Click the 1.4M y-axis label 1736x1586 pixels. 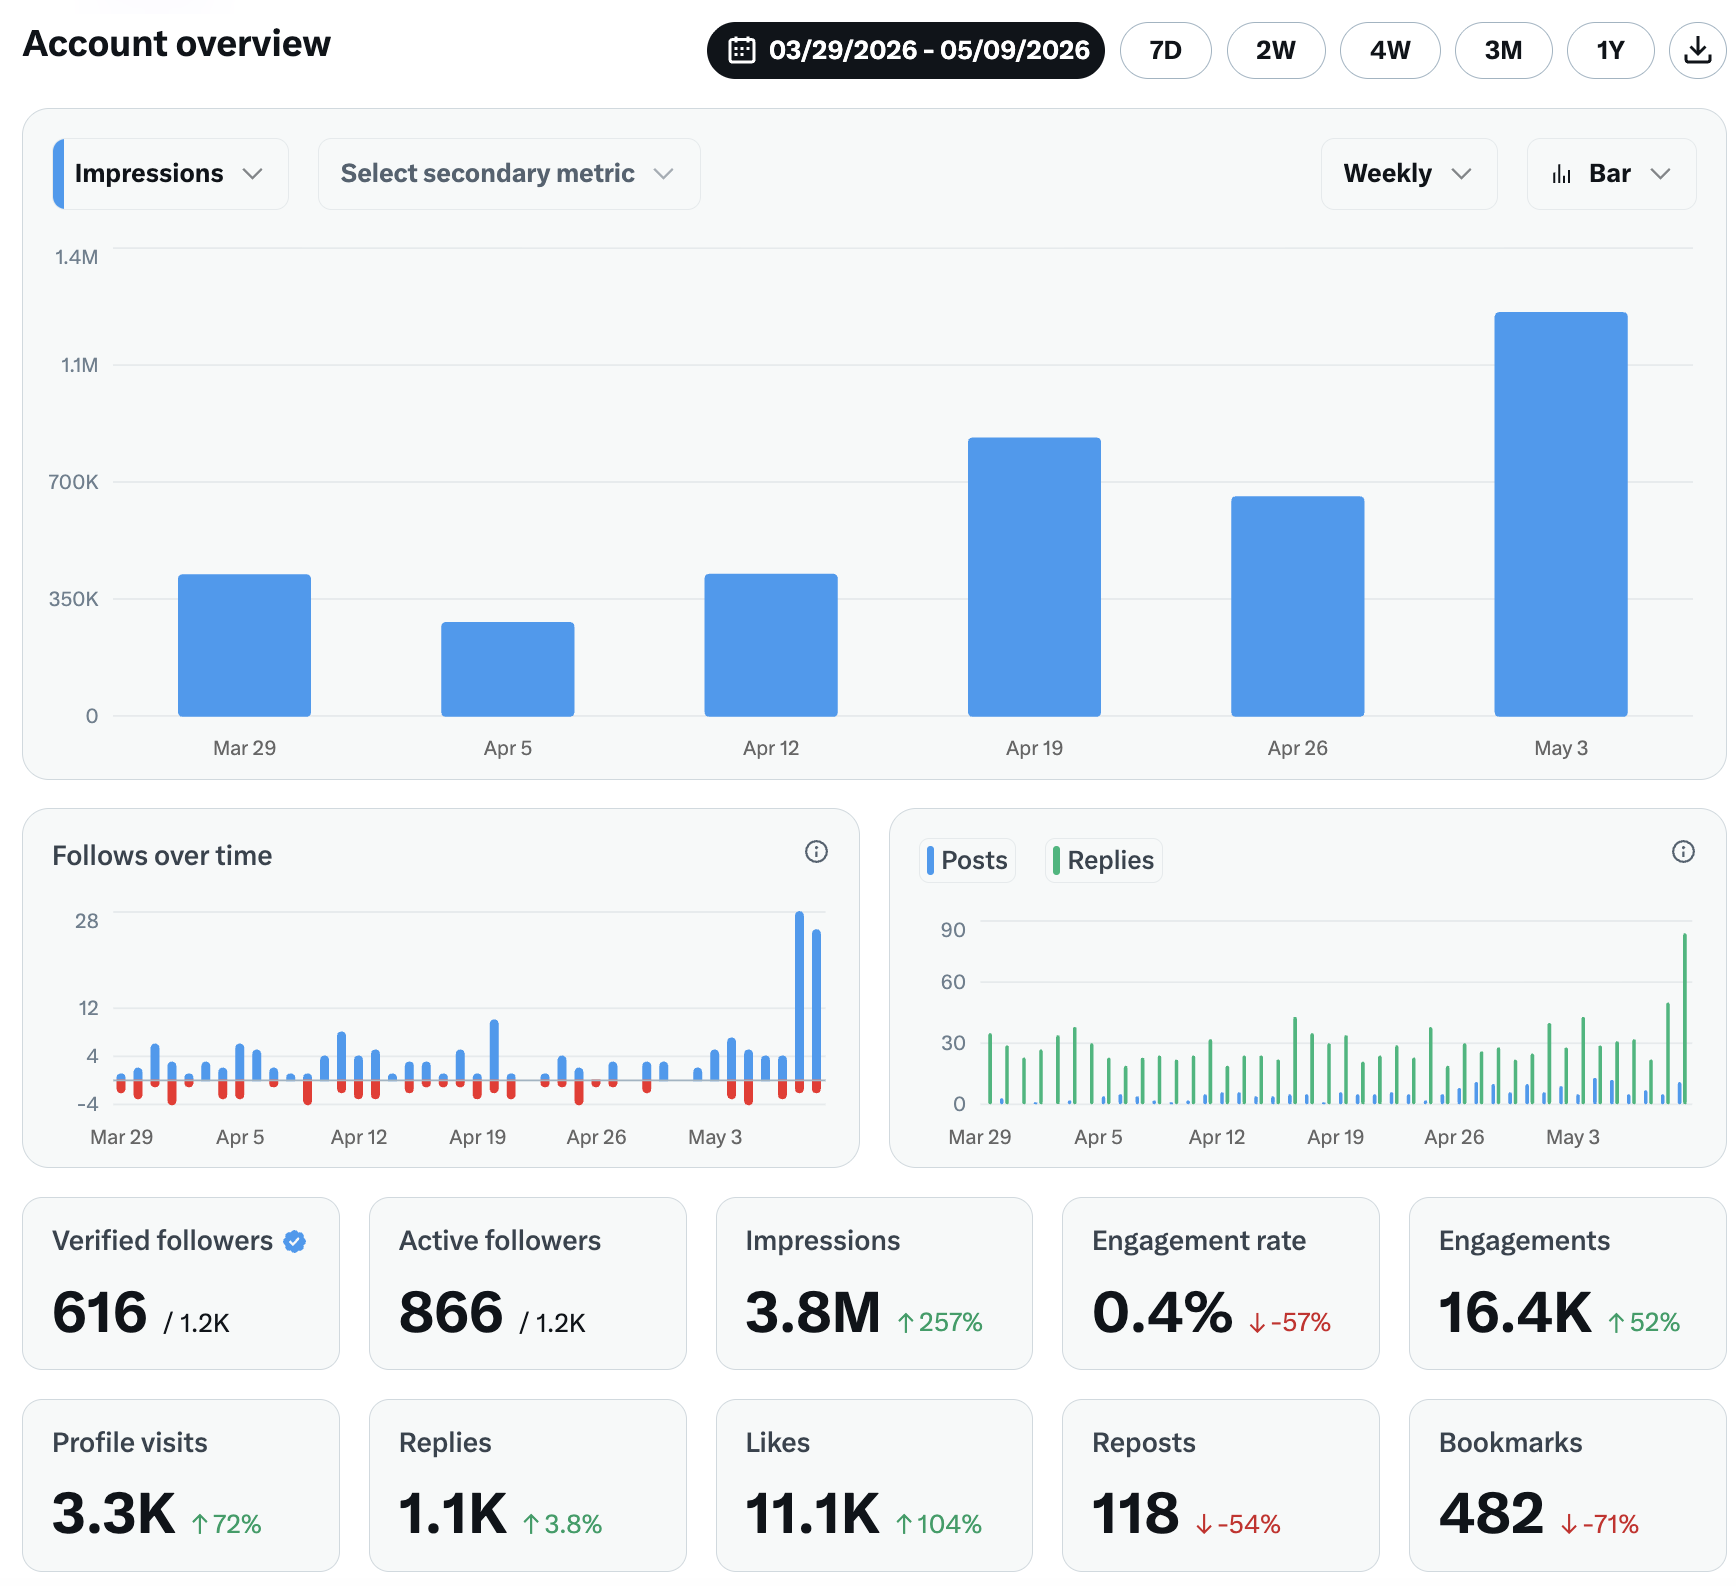[76, 257]
